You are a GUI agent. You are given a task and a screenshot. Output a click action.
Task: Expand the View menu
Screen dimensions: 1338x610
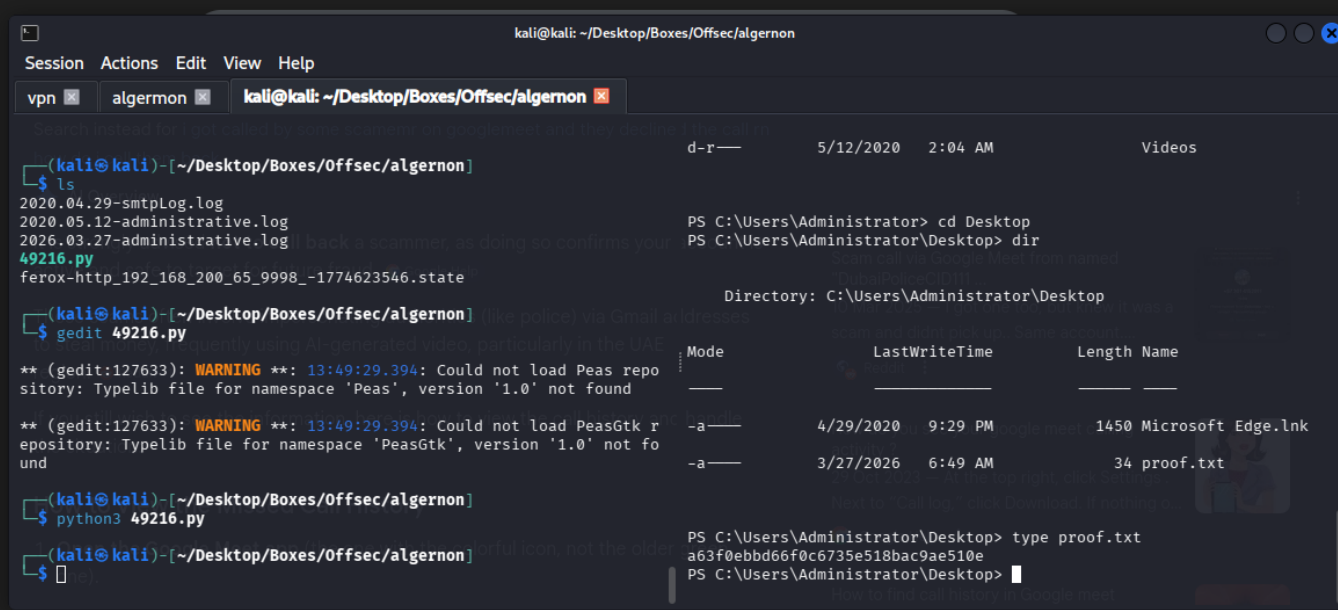point(241,63)
